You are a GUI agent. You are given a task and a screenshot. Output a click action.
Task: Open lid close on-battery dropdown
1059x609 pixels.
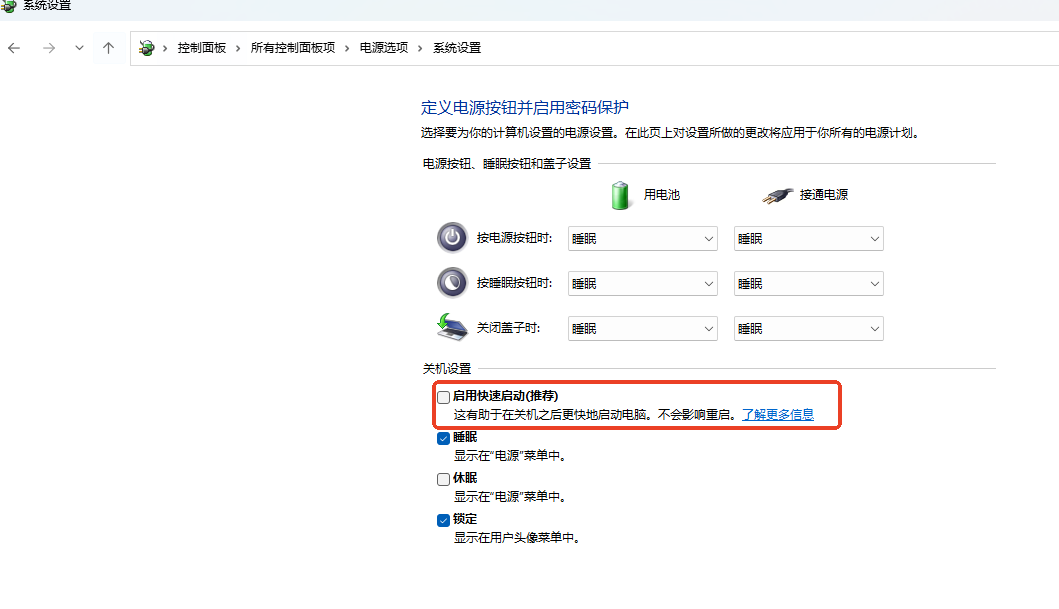point(642,329)
